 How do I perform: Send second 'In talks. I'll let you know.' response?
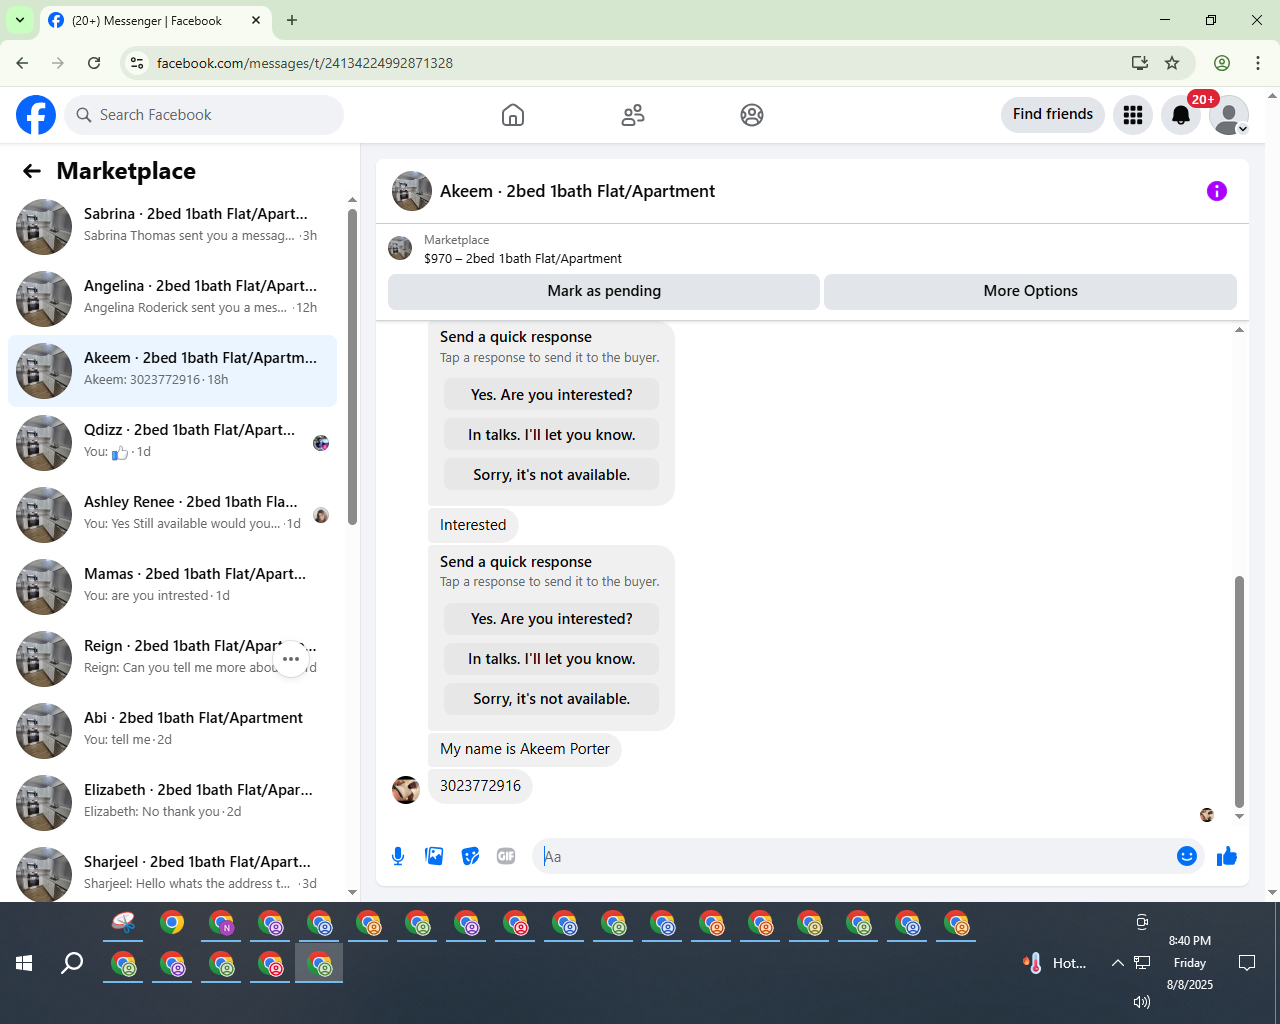[552, 659]
